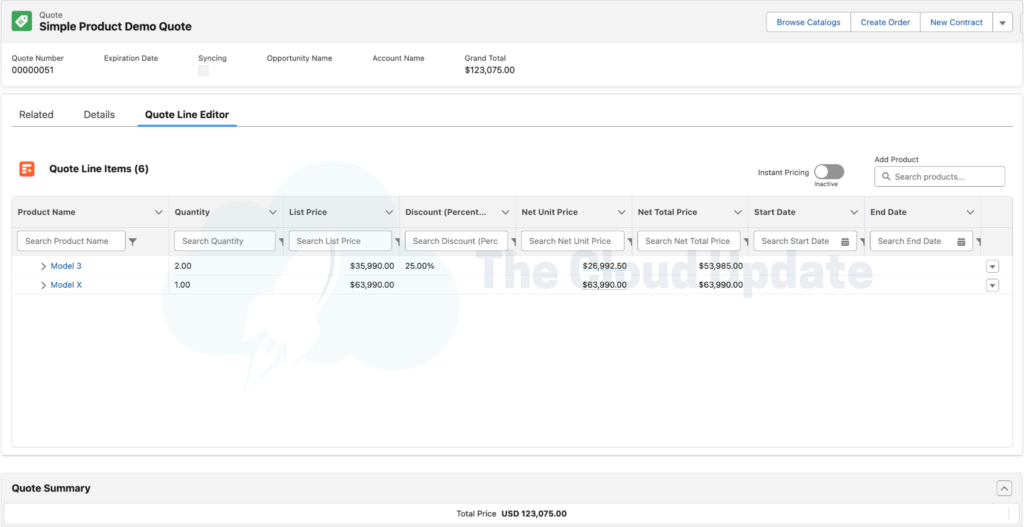1024x527 pixels.
Task: Open Net Total Price column header menu
Action: click(x=738, y=212)
